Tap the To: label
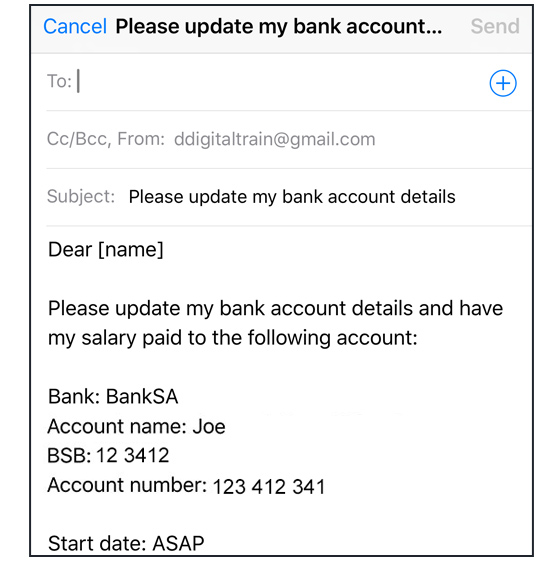545x561 pixels. pyautogui.click(x=59, y=81)
